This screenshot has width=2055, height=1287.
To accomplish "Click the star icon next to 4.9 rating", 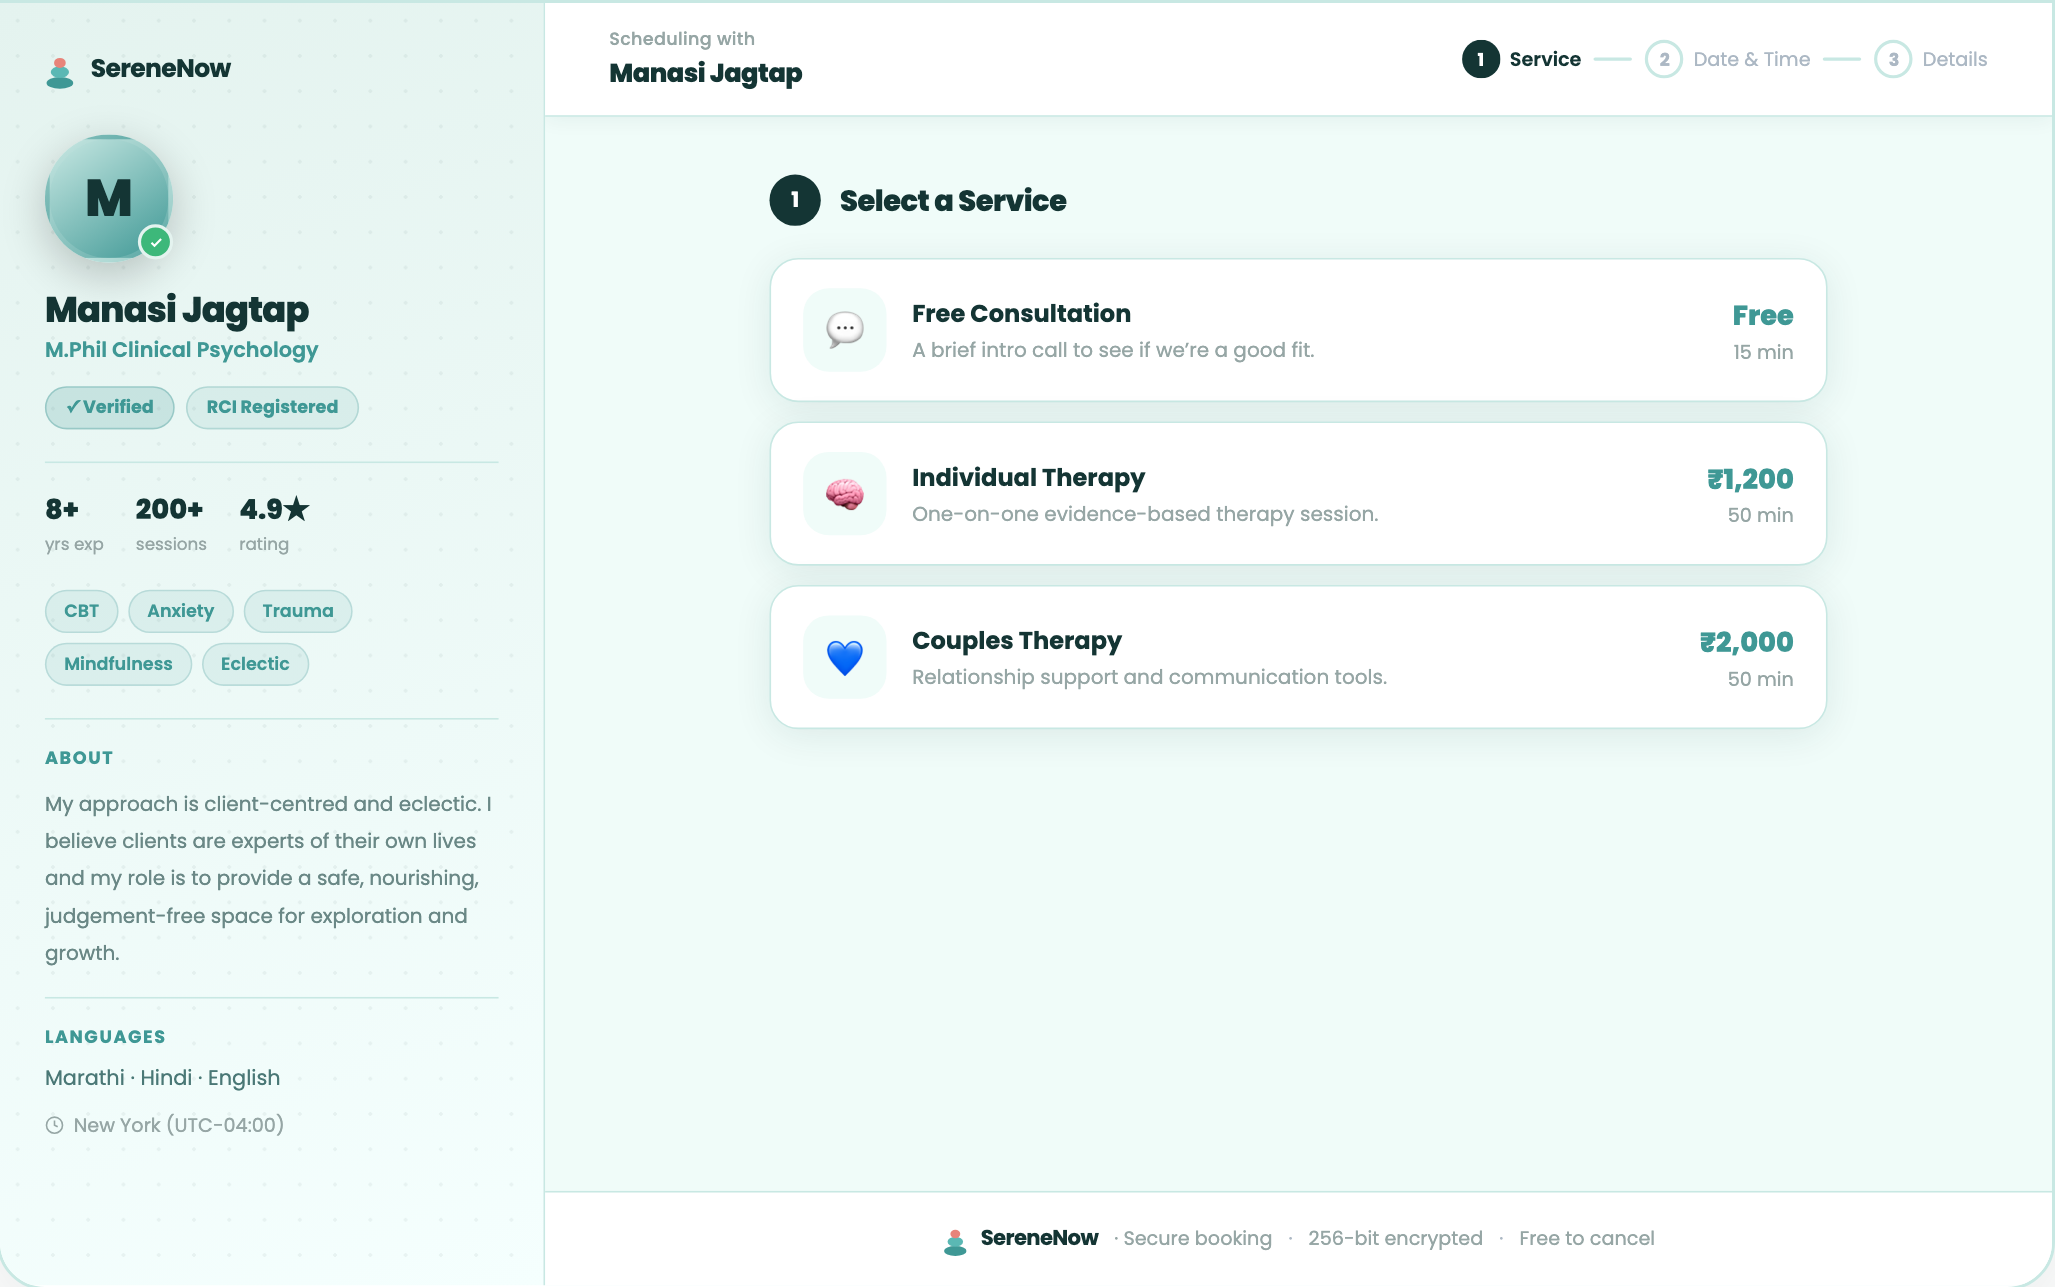I will (x=297, y=509).
